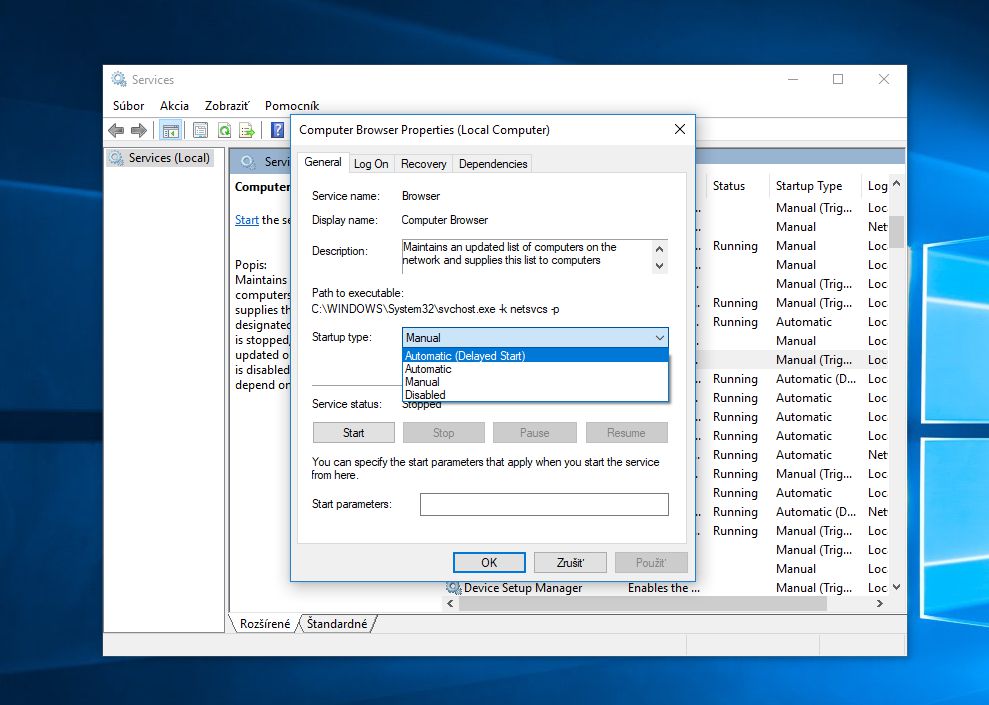Image resolution: width=989 pixels, height=705 pixels.
Task: Confirm with the OK button
Action: click(x=489, y=562)
